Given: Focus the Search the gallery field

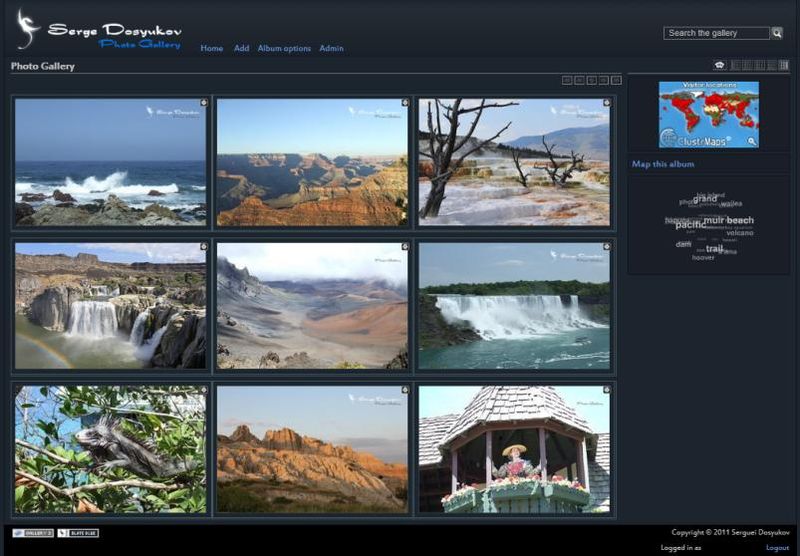Looking at the screenshot, I should (x=716, y=33).
